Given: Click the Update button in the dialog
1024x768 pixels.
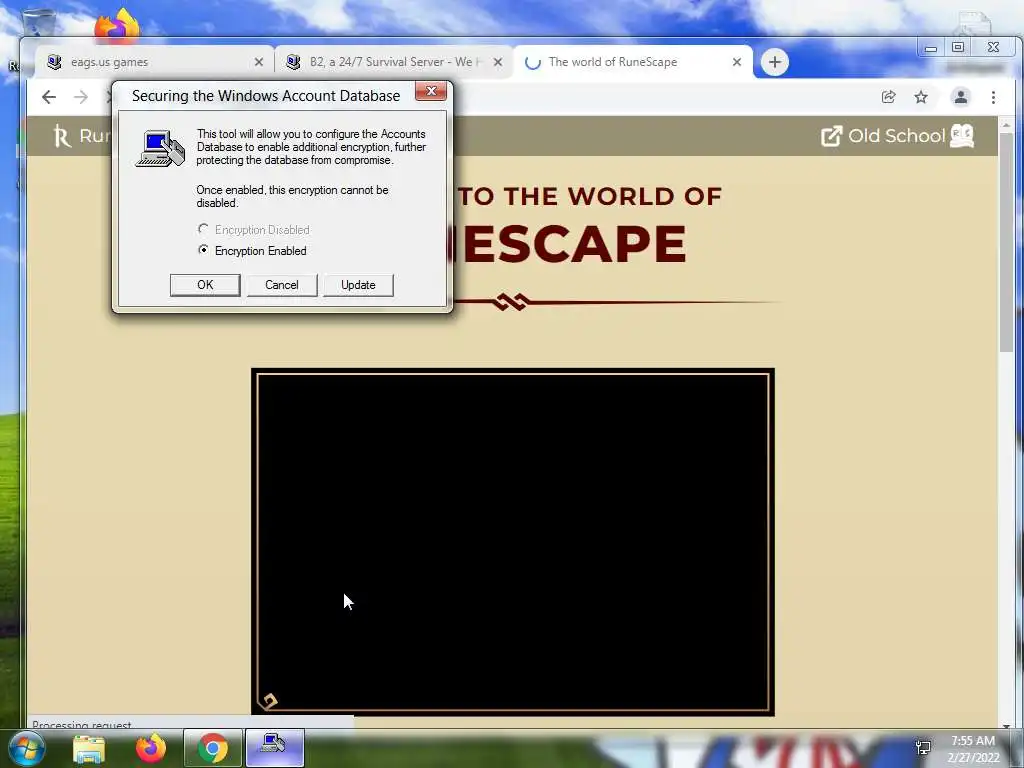Looking at the screenshot, I should point(358,285).
